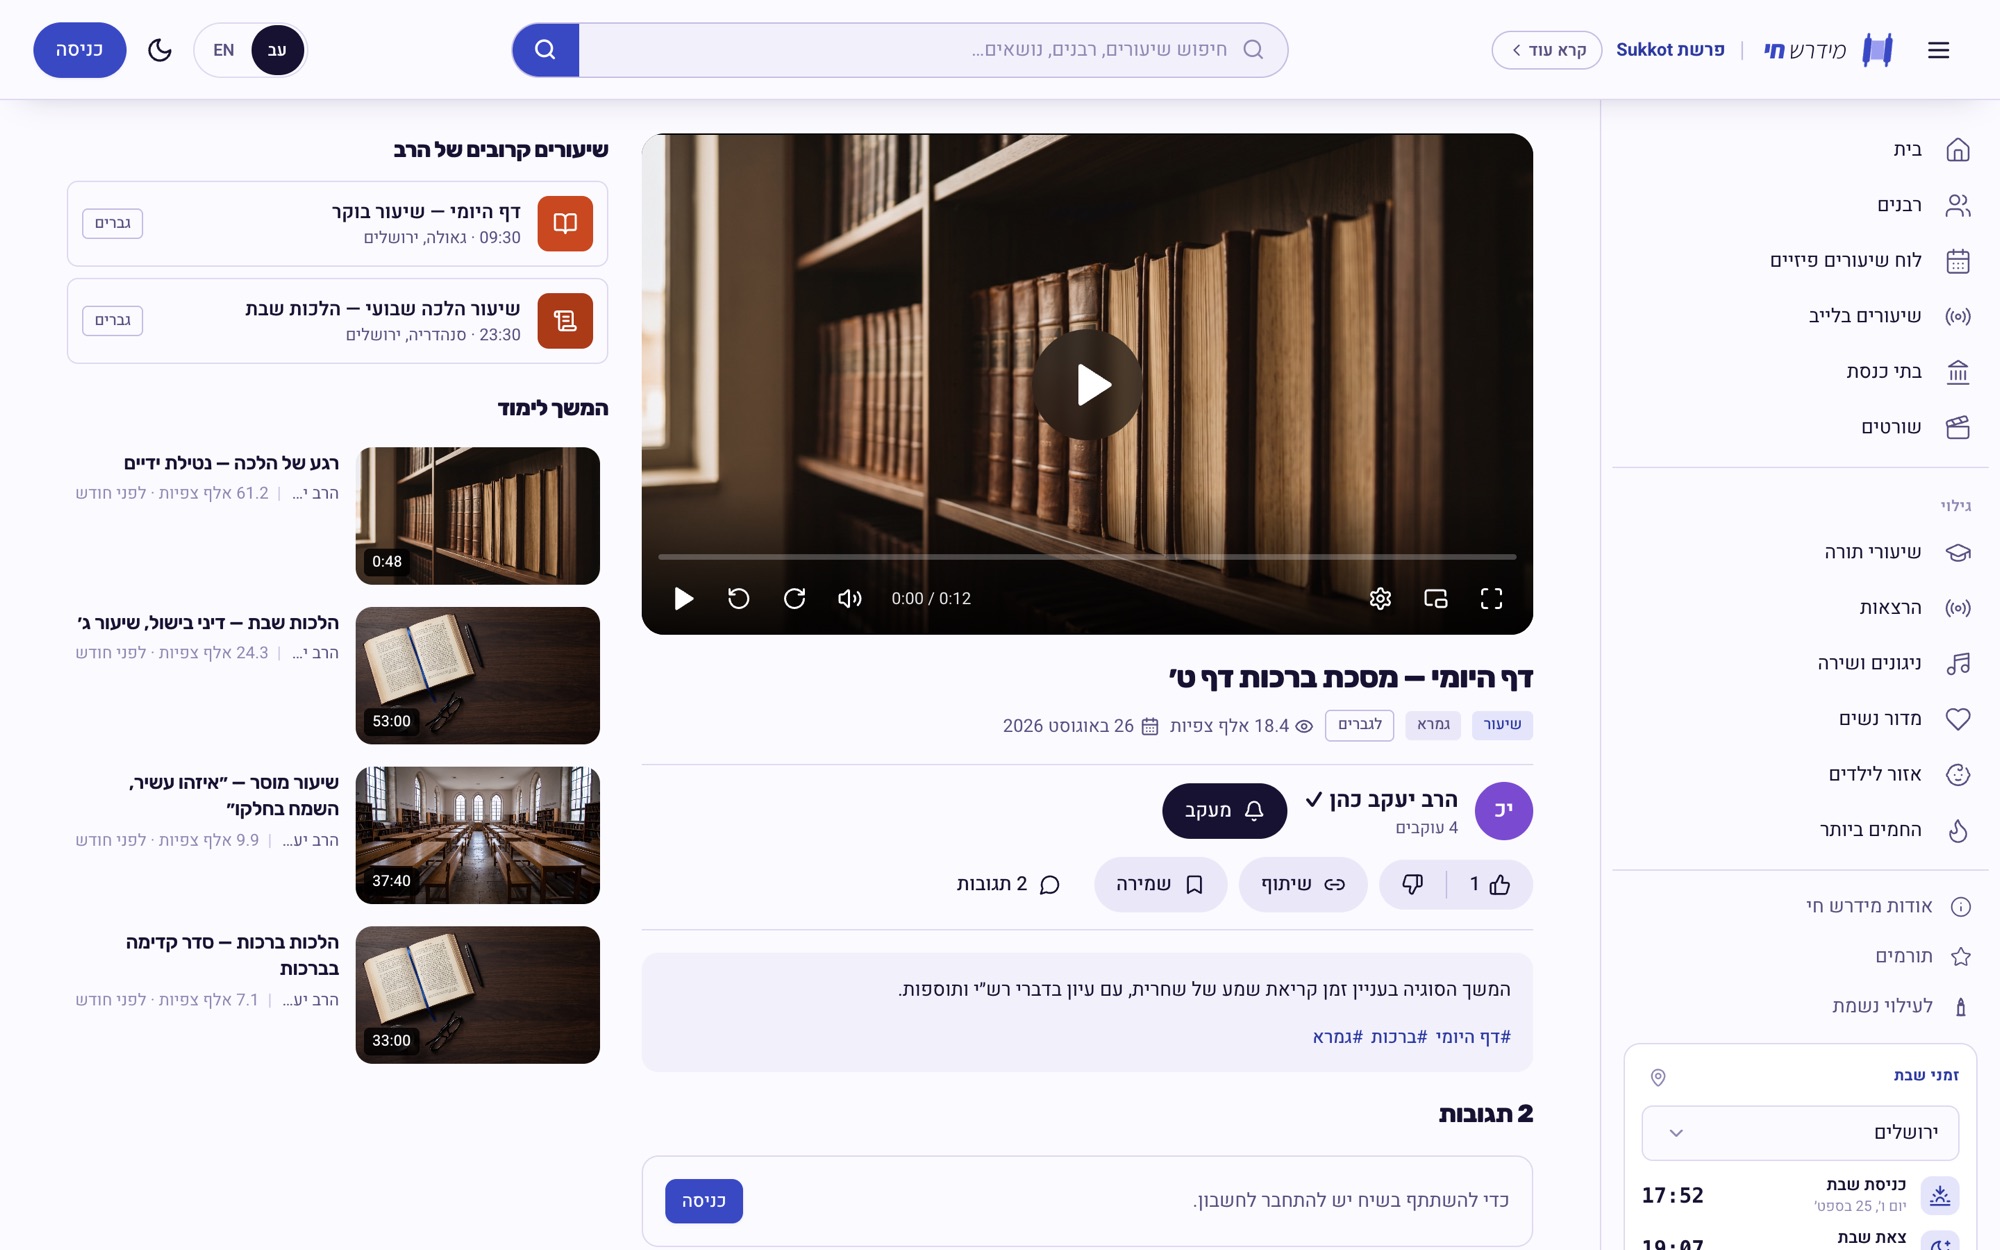
Task: Click the שורטים clapperboard icon
Action: pyautogui.click(x=1957, y=427)
